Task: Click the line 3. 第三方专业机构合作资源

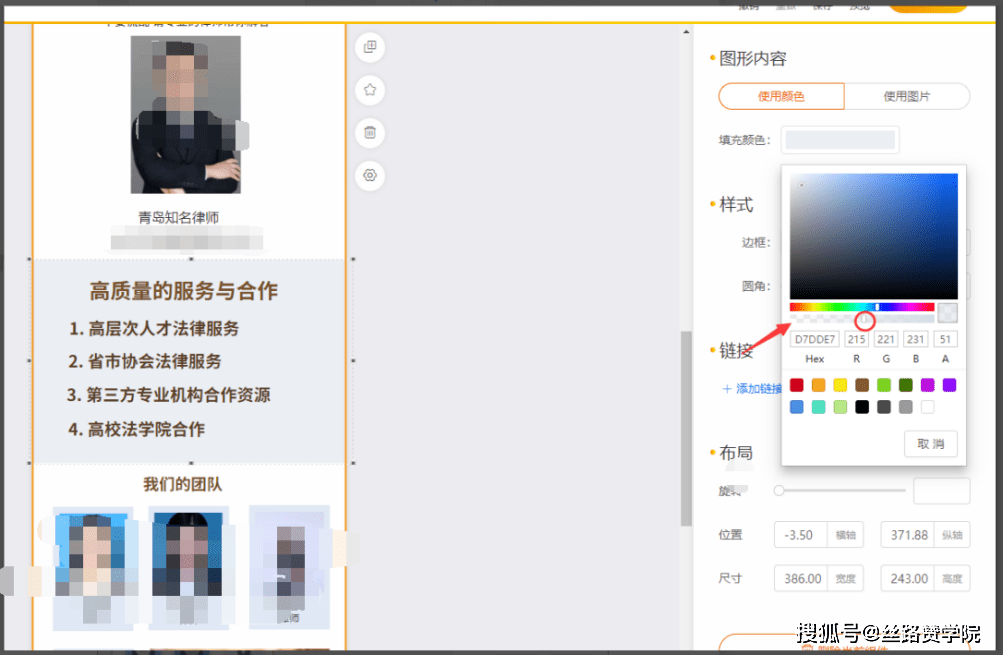Action: point(169,395)
